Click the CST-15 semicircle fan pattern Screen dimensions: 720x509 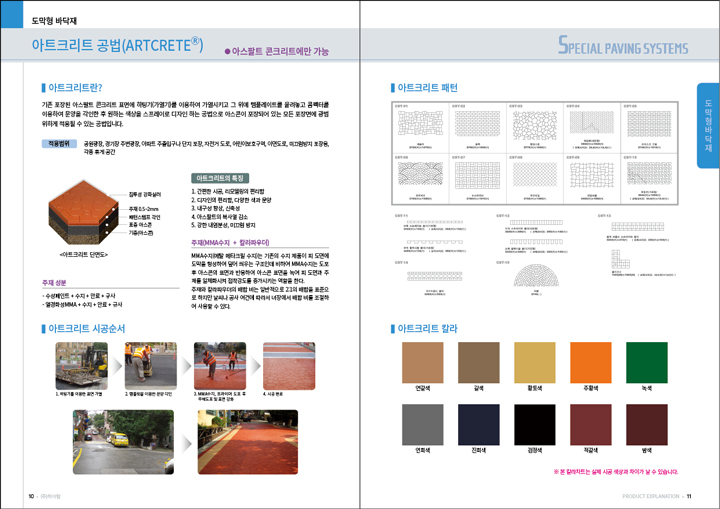point(536,275)
